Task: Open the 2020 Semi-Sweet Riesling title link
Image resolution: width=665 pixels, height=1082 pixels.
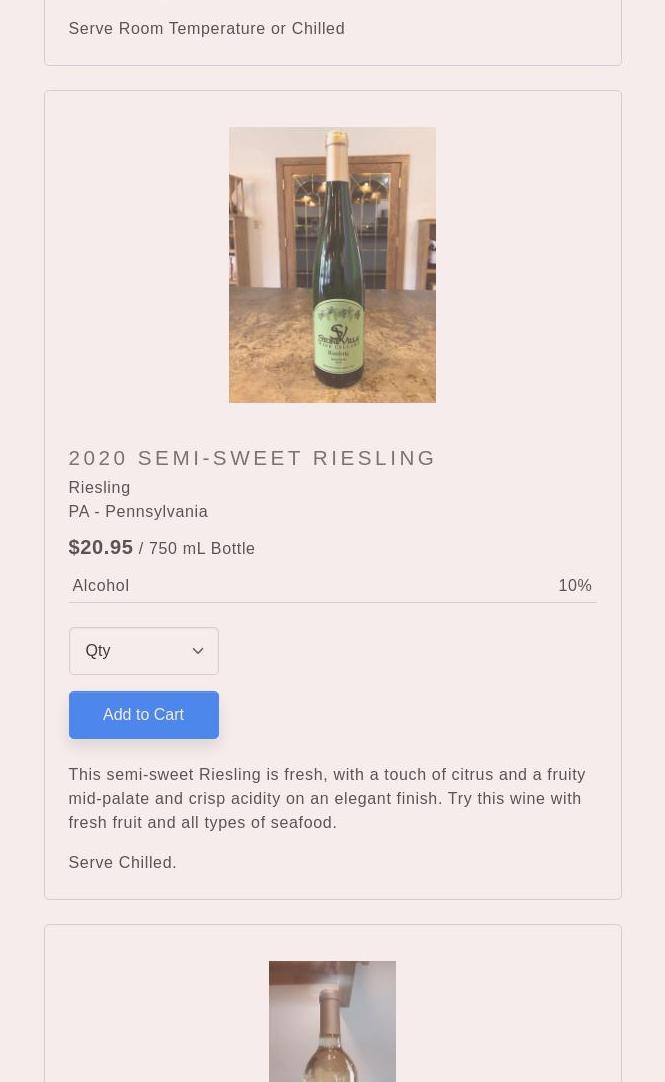Action: click(x=252, y=457)
